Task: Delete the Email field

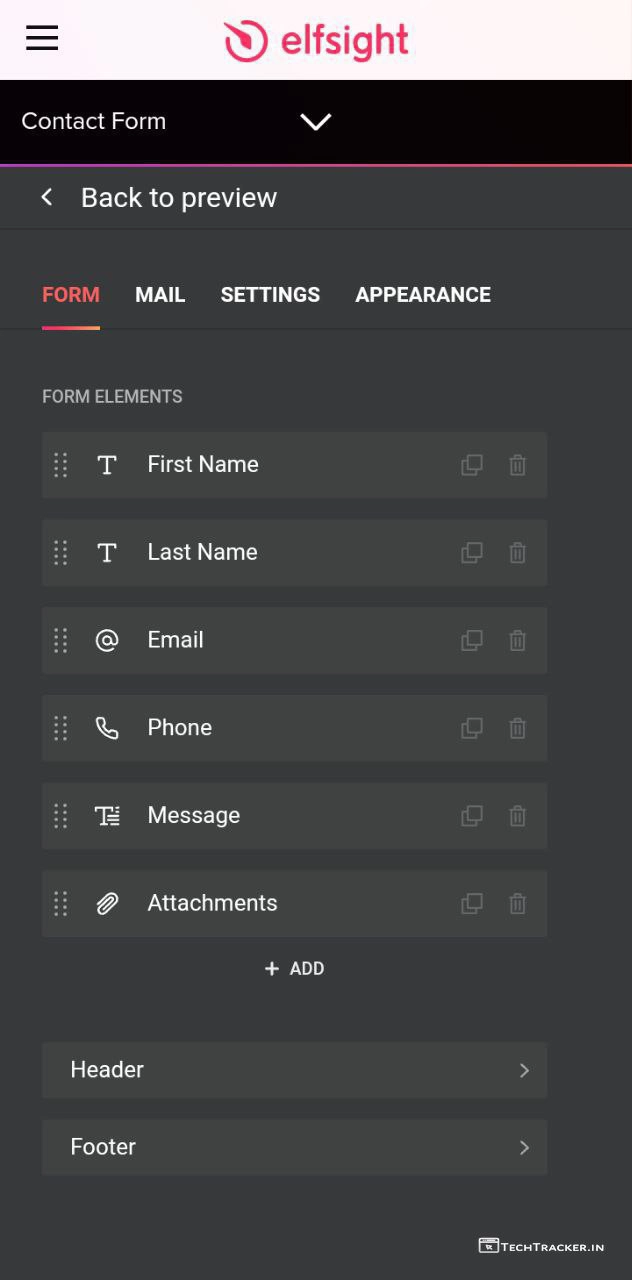Action: tap(518, 640)
